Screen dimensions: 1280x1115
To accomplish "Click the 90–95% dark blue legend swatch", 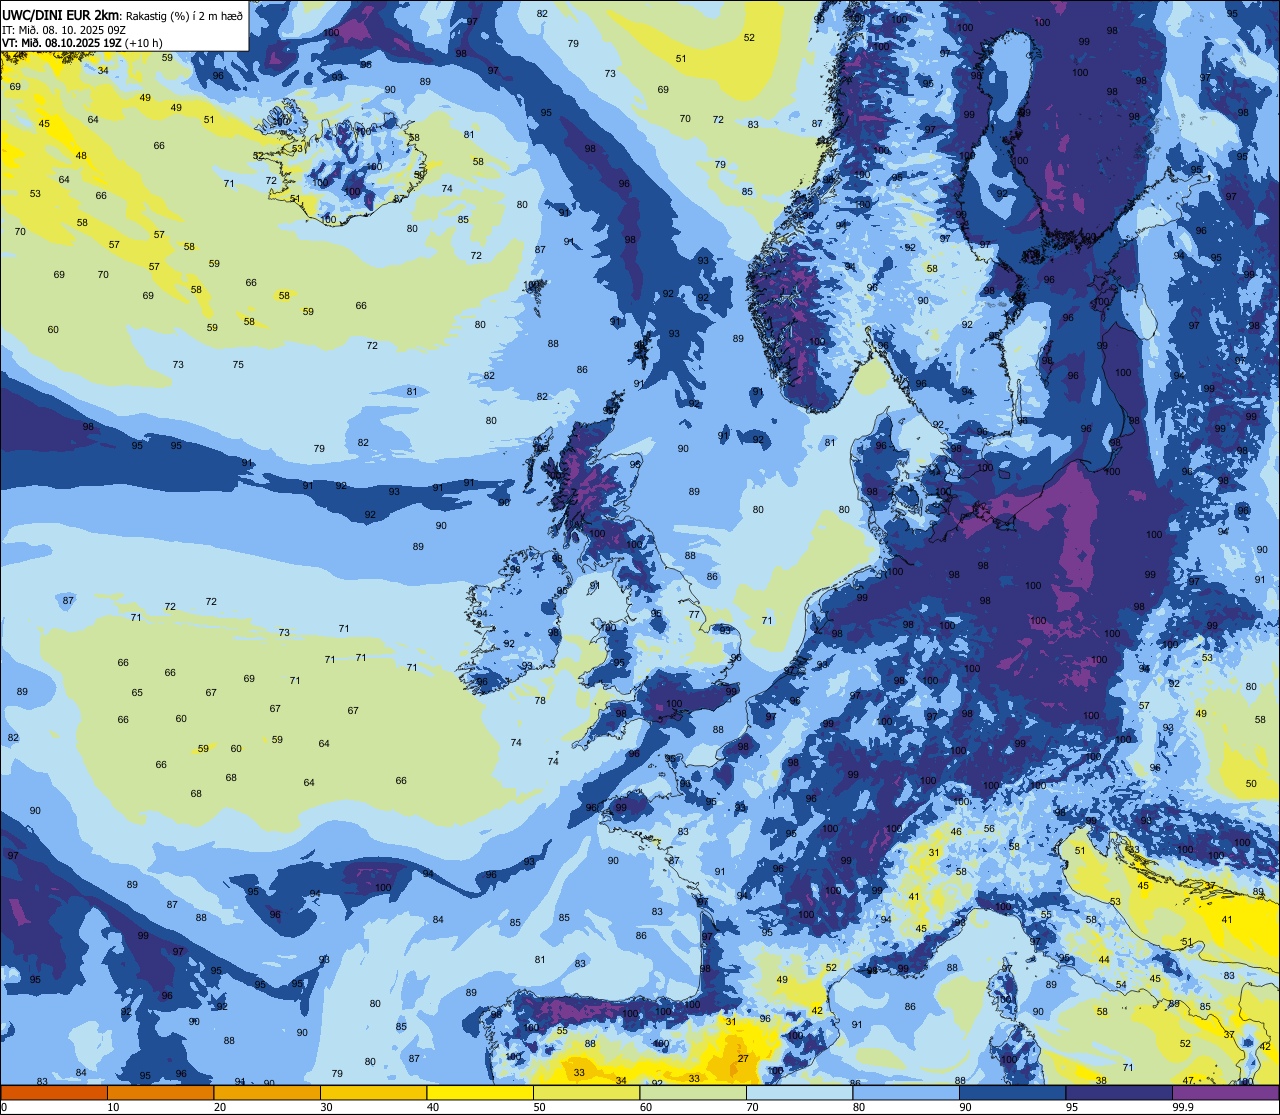I will point(1012,1092).
